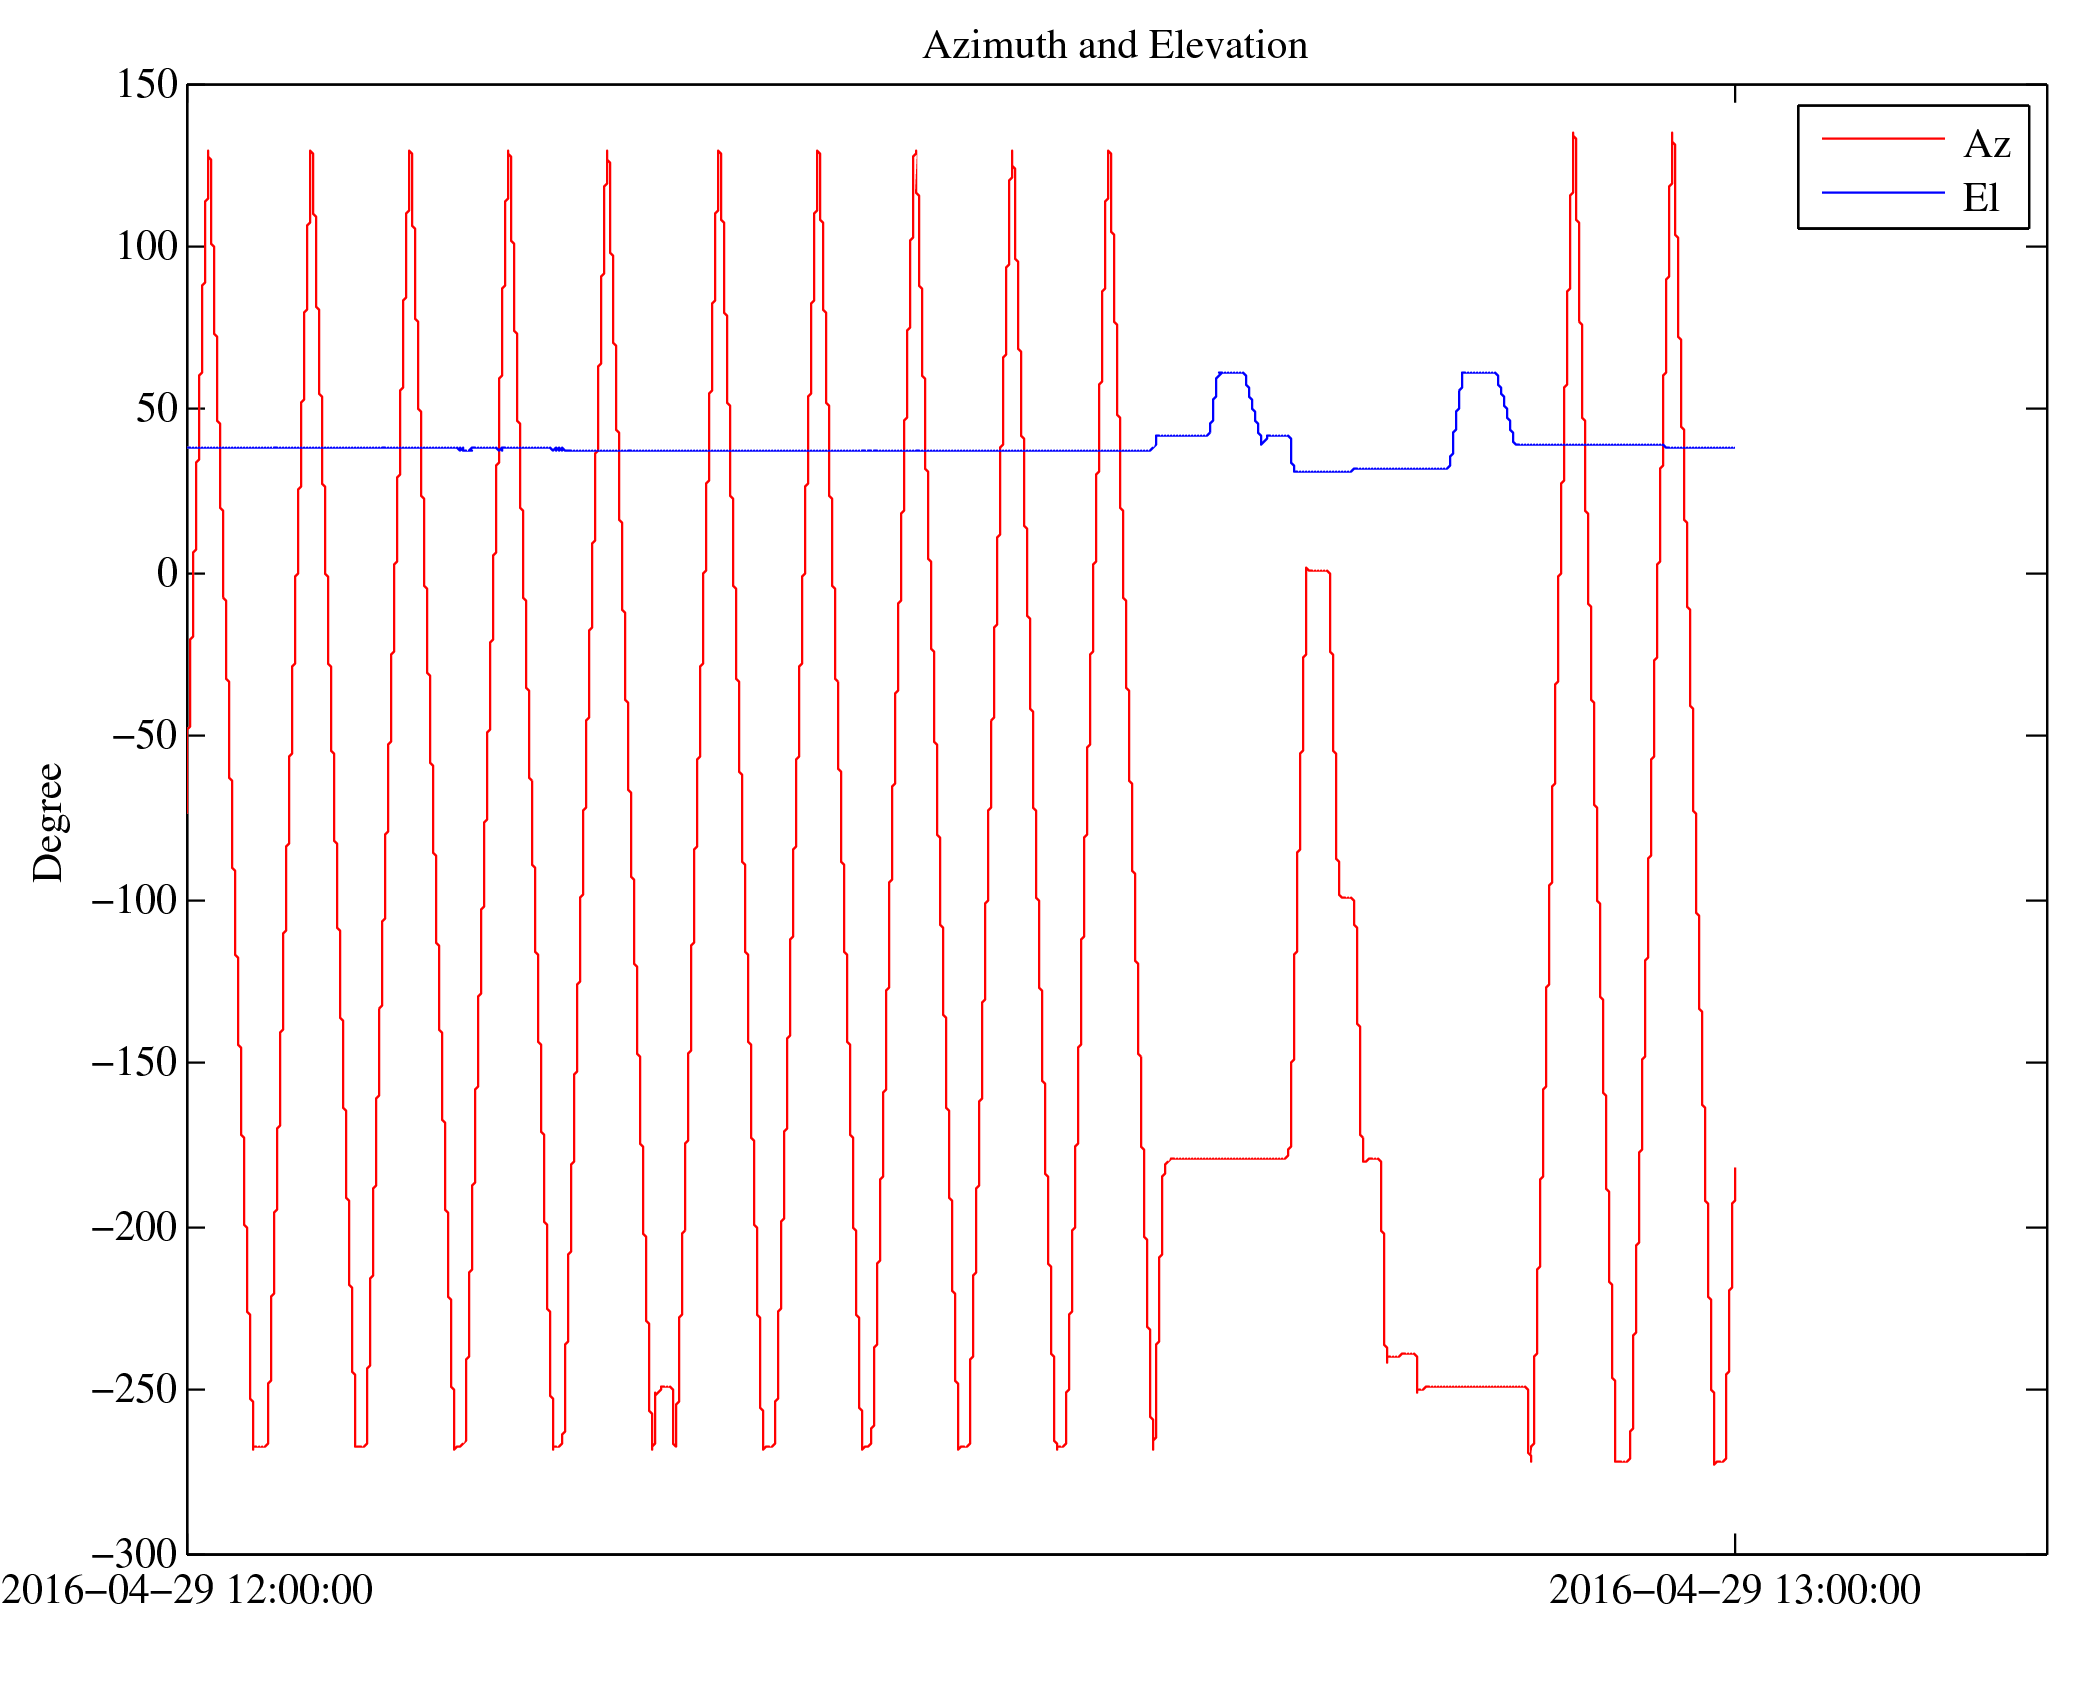Click the '2016-04-29 13:00:00' x-axis label

pyautogui.click(x=1734, y=1591)
